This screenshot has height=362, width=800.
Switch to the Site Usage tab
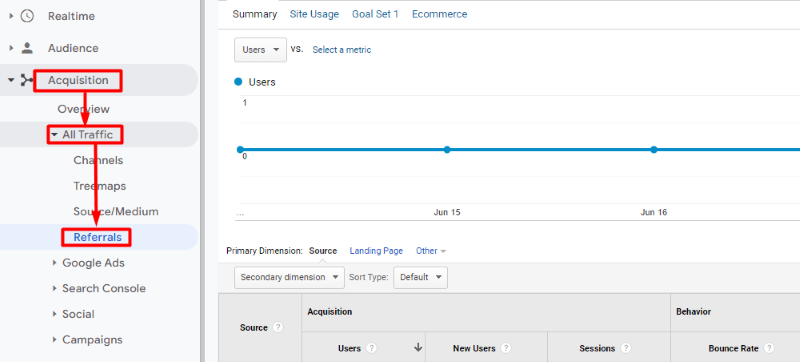tap(314, 14)
